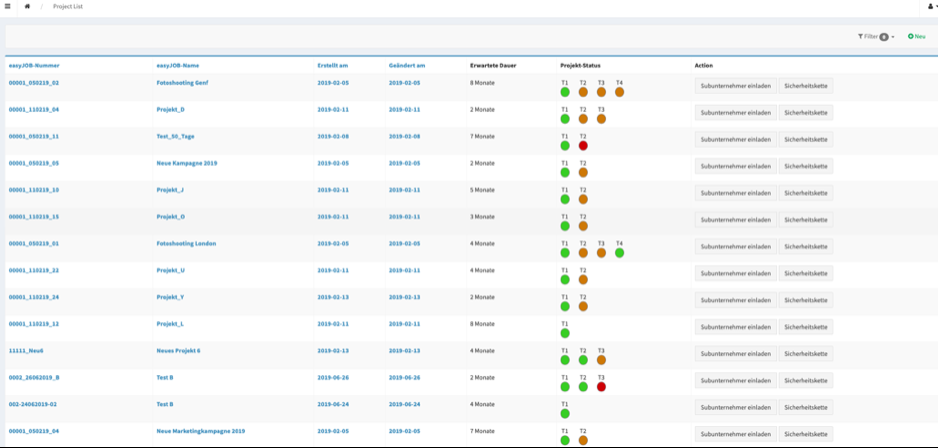The image size is (938, 448).
Task: Open the Neue Marketingkampagne 2019 link
Action: tap(200, 431)
